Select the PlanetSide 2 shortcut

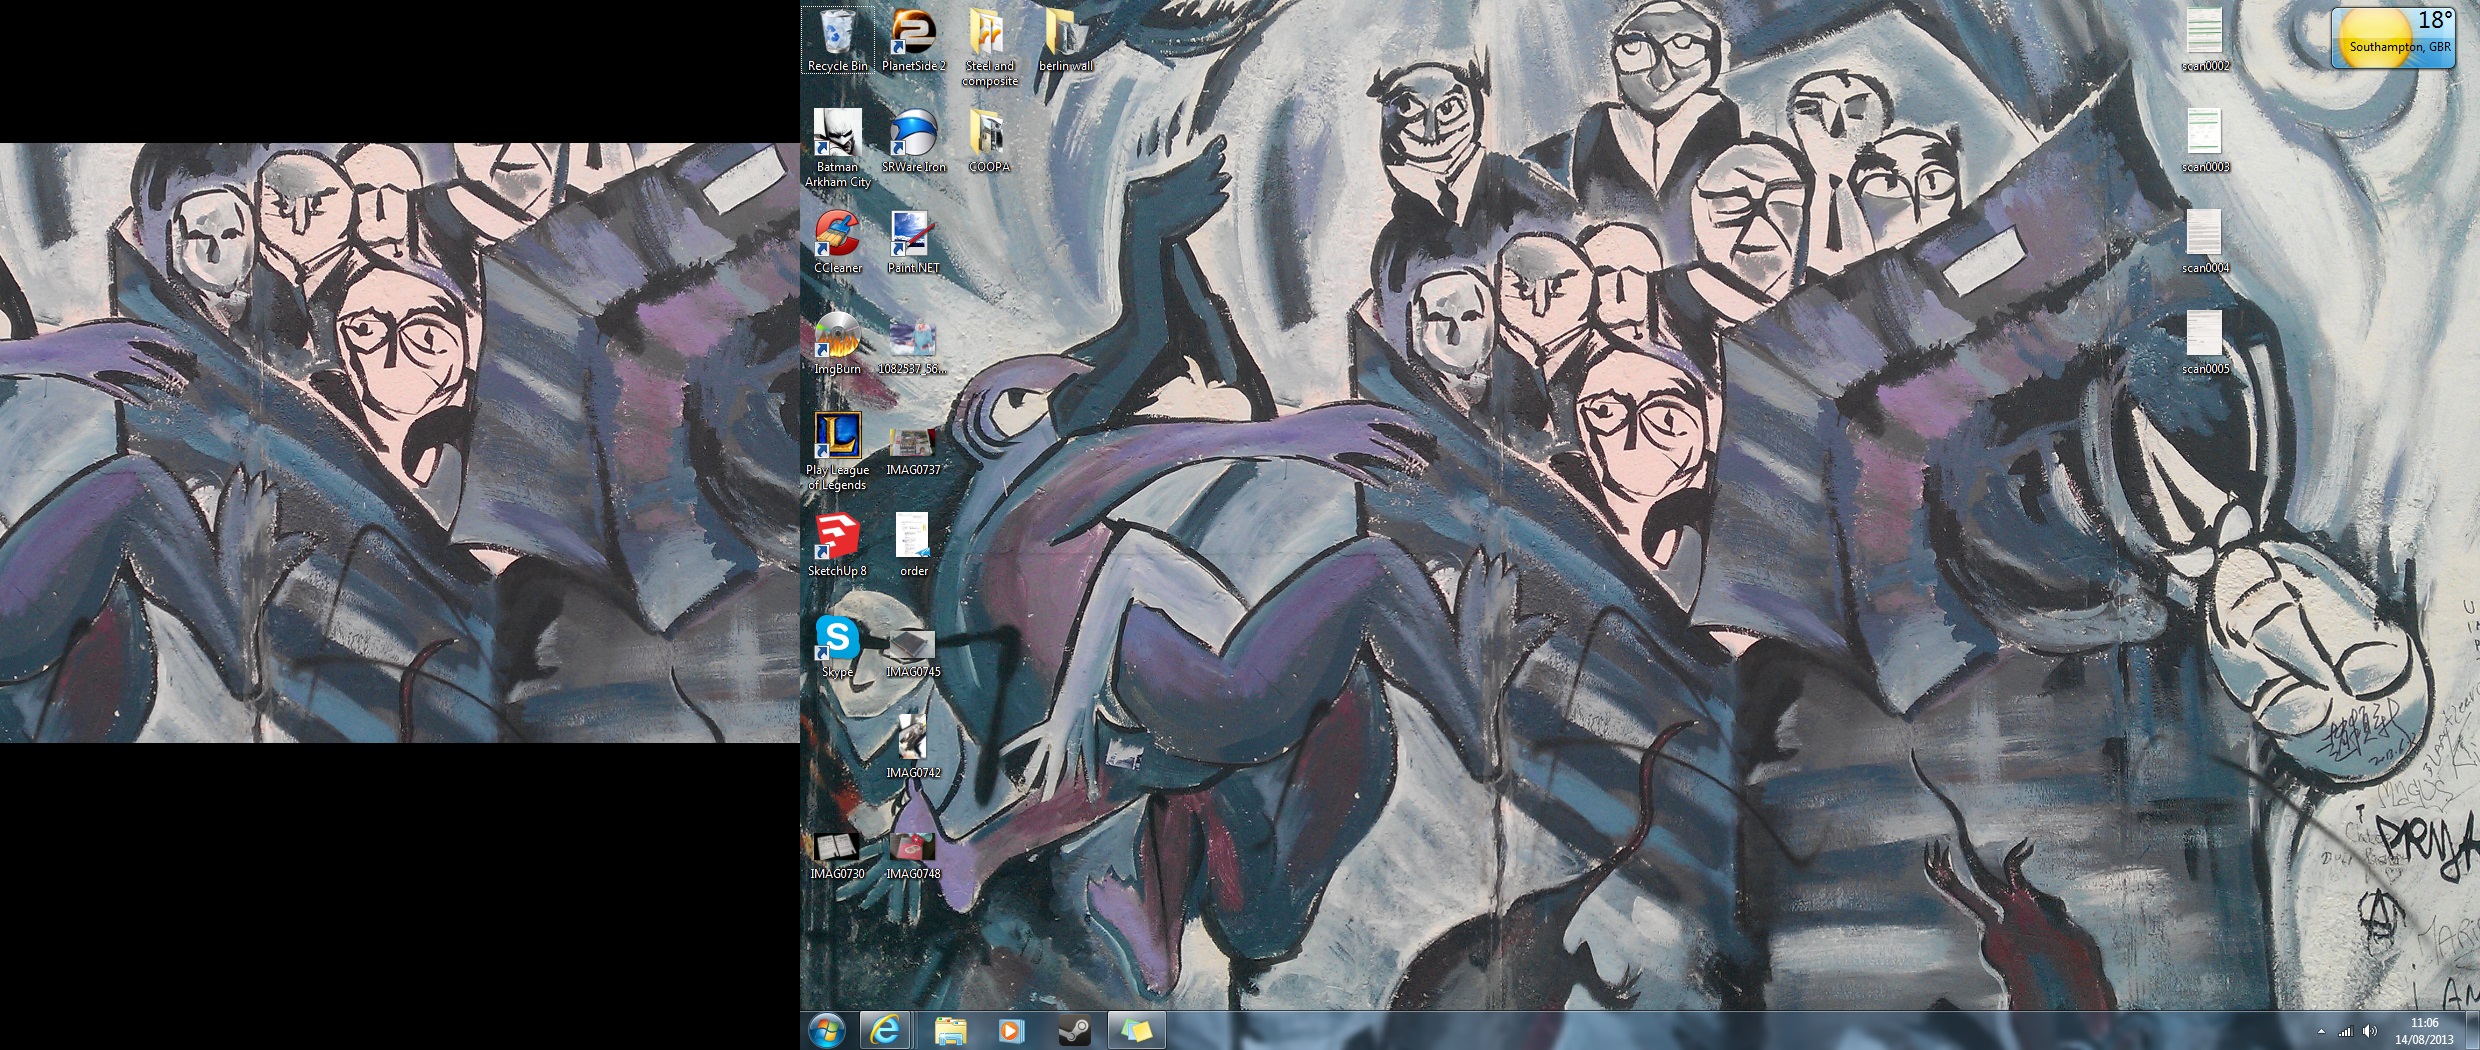(x=913, y=38)
